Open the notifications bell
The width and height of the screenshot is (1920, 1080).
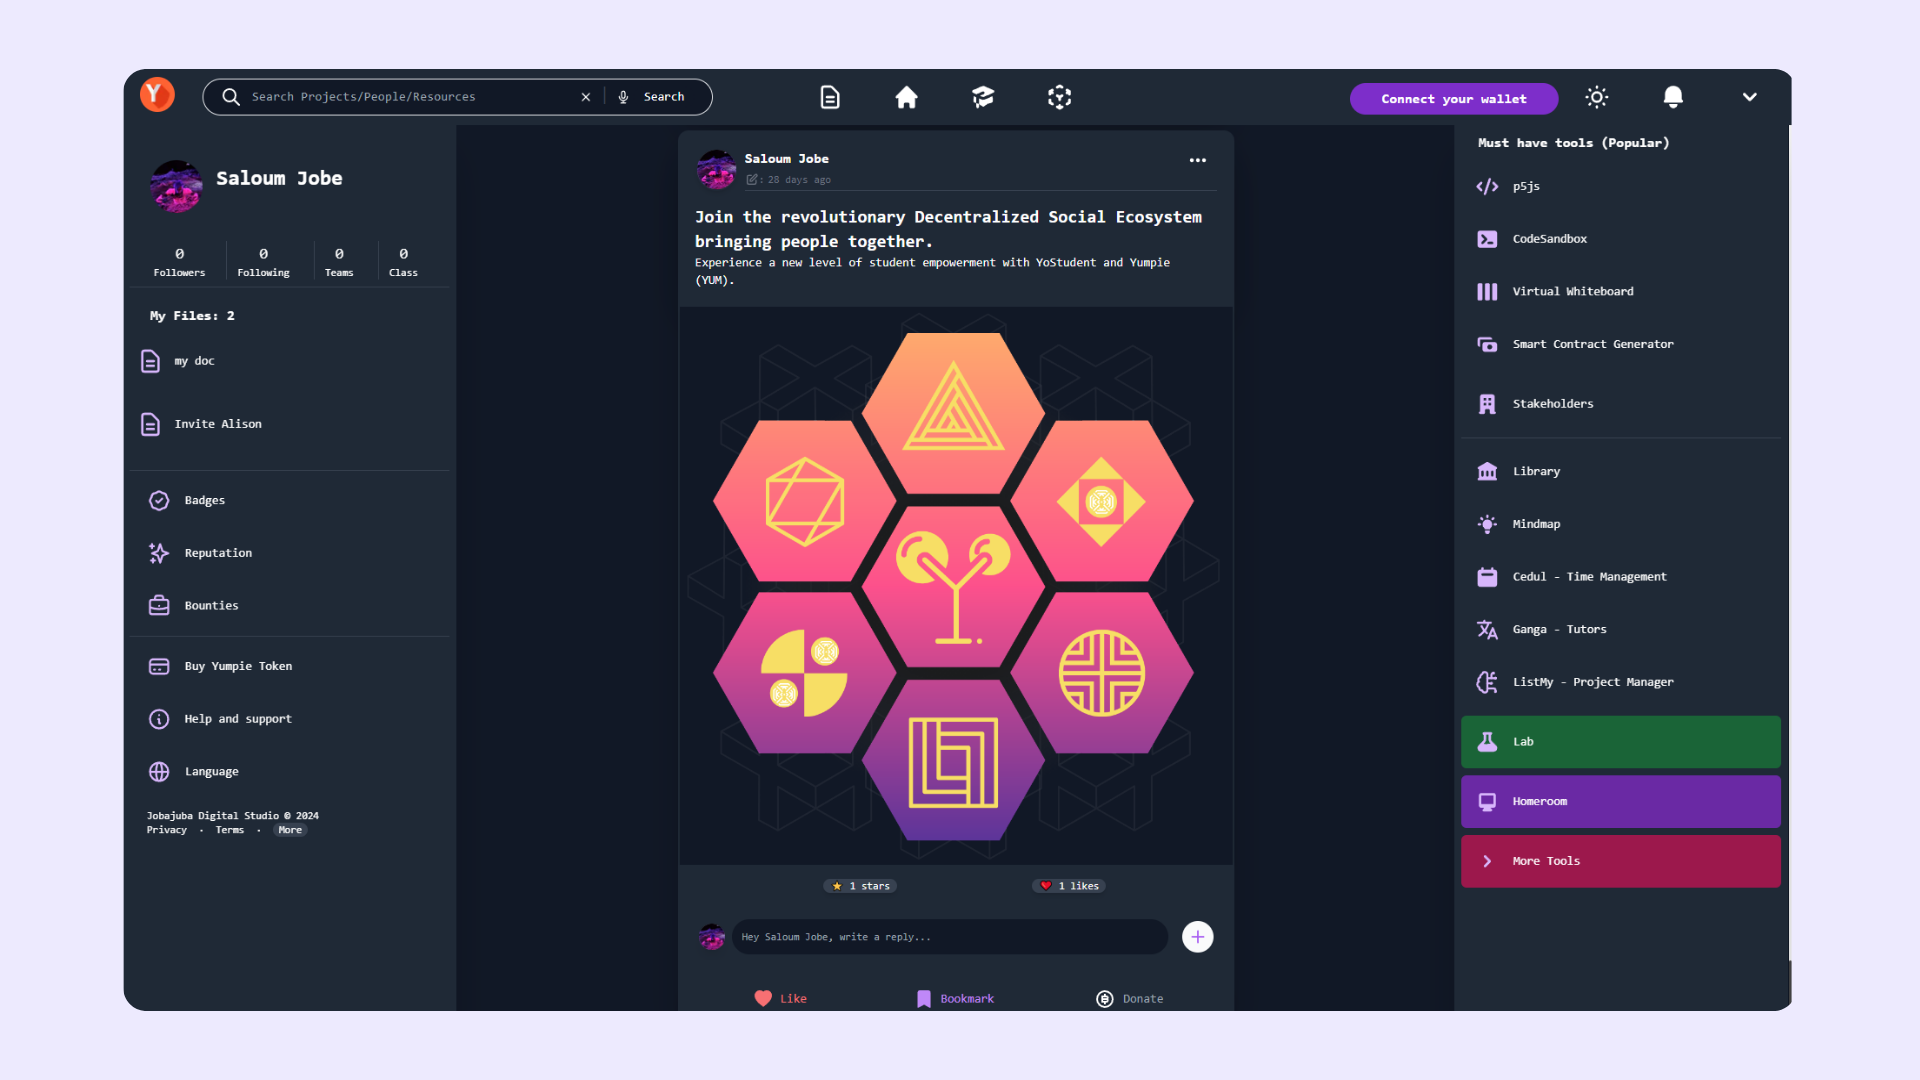(x=1673, y=97)
